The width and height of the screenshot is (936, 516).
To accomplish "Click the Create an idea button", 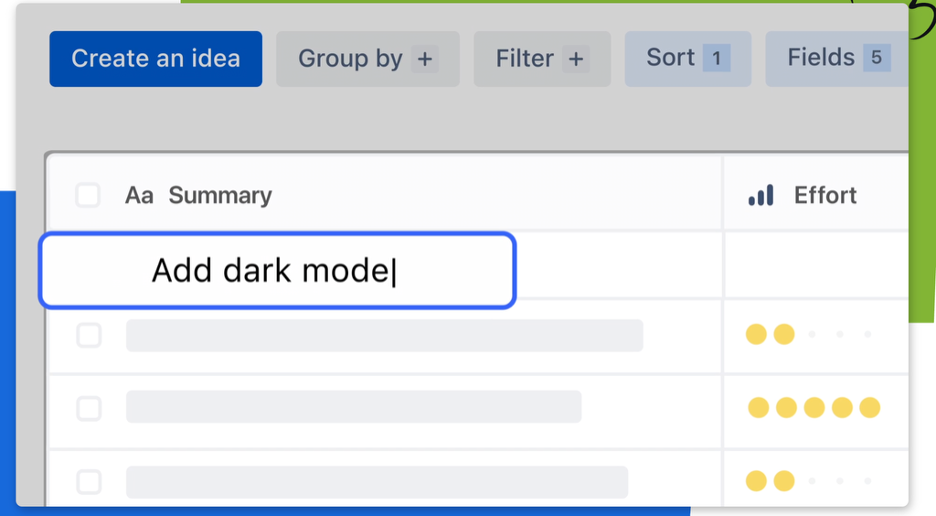I will [x=156, y=59].
